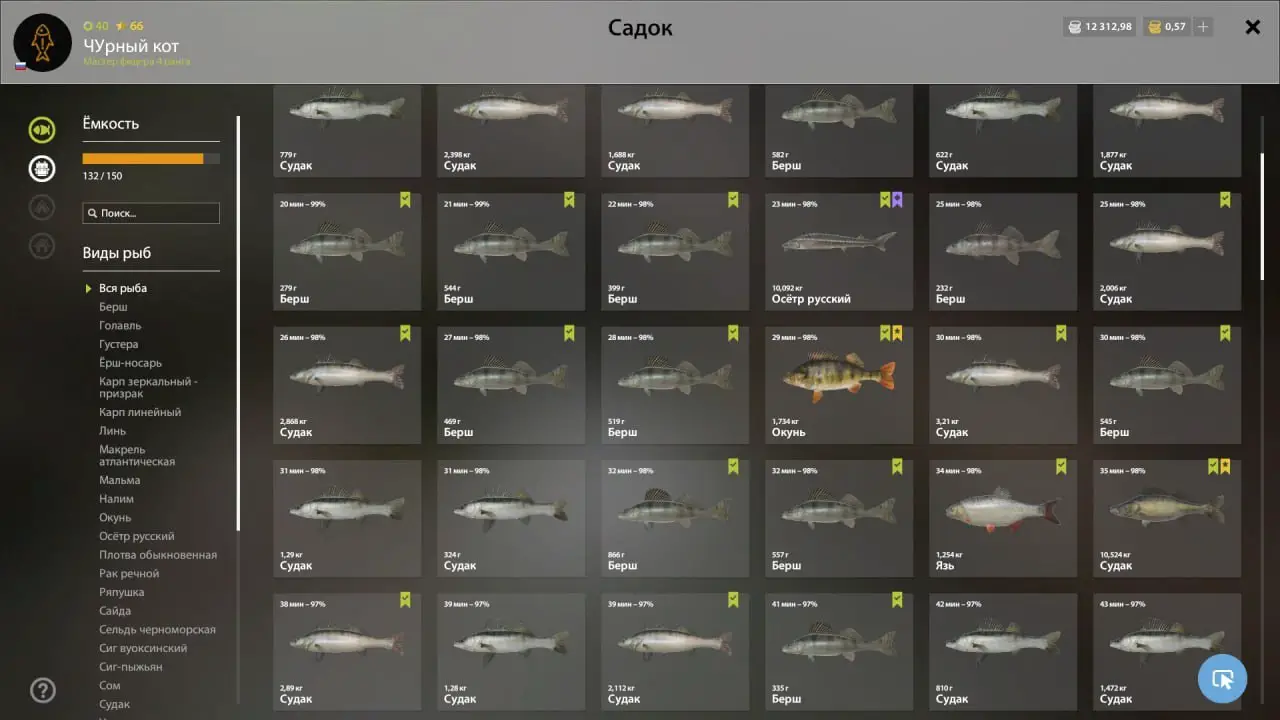Open the house icon in left sidebar
This screenshot has width=1280, height=720.
pyautogui.click(x=42, y=245)
